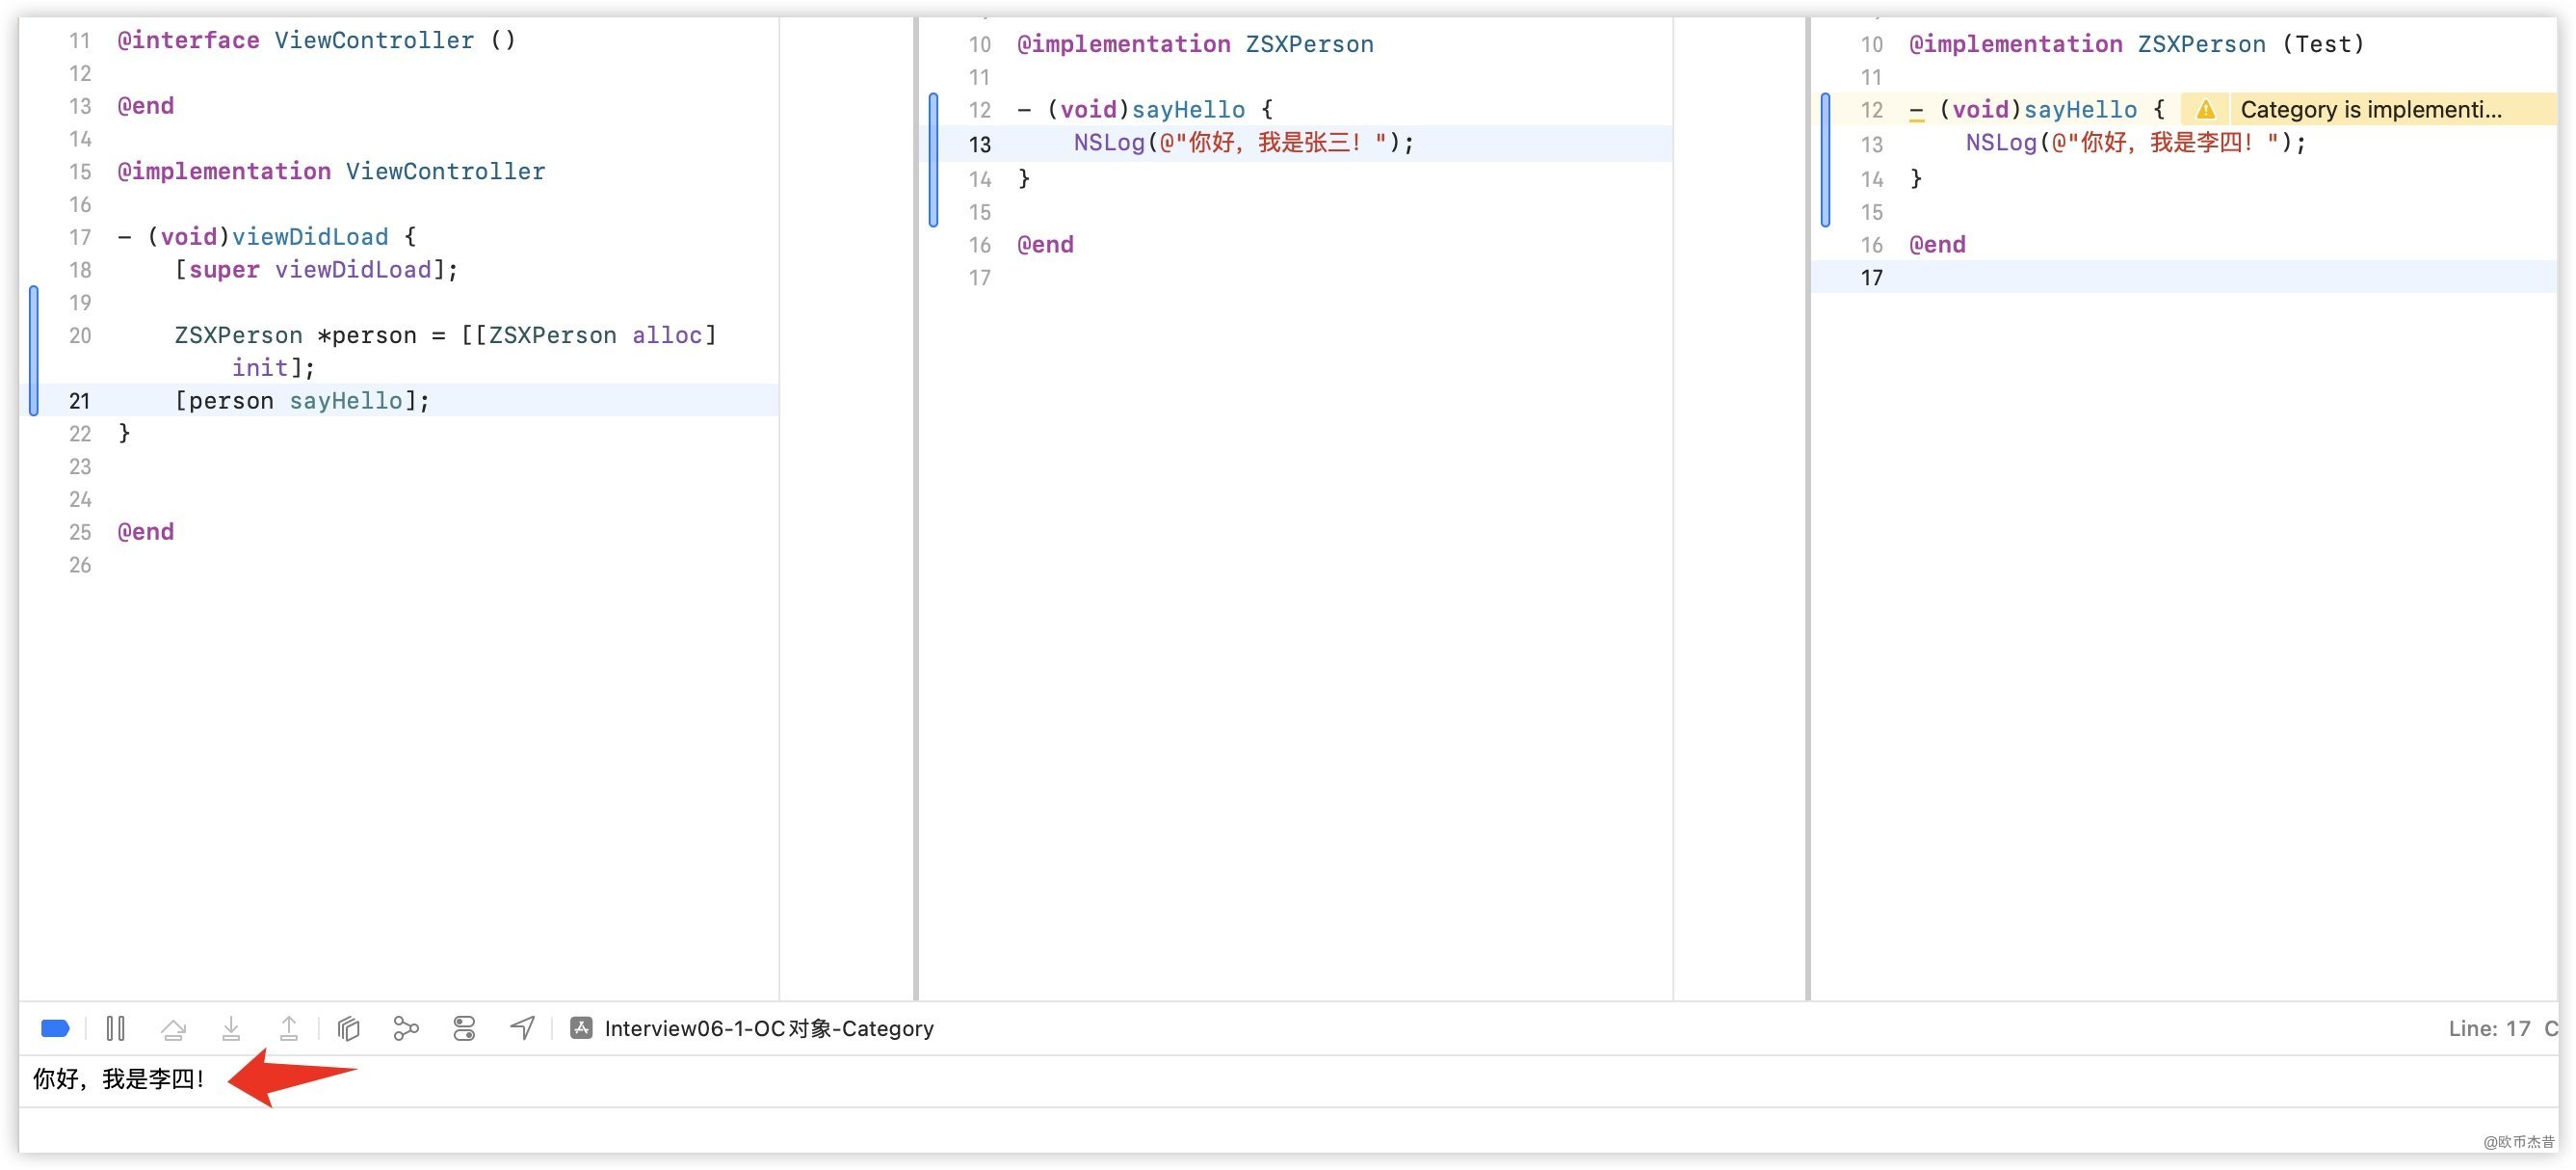The image size is (2576, 1170).
Task: Click the Step Out debug icon
Action: coord(289,1028)
